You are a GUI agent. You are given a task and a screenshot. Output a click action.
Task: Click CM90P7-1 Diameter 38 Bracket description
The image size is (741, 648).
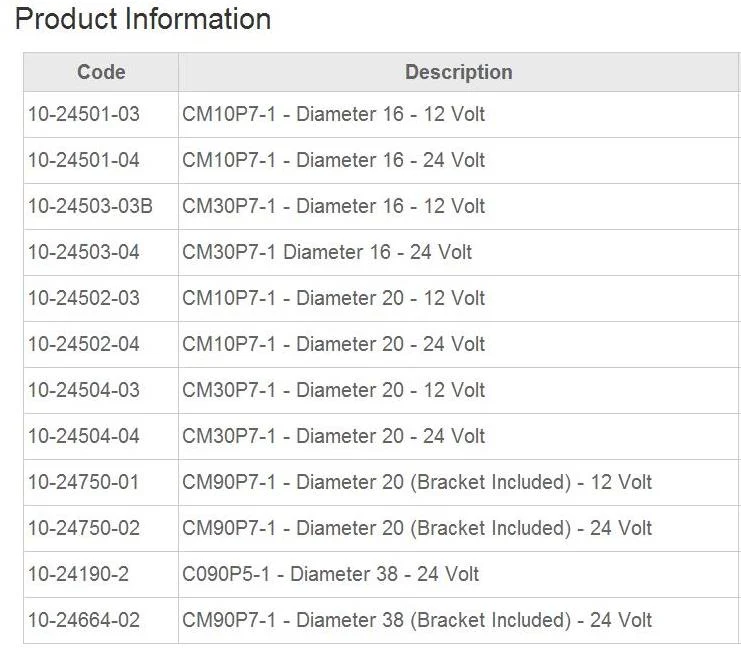coord(417,620)
